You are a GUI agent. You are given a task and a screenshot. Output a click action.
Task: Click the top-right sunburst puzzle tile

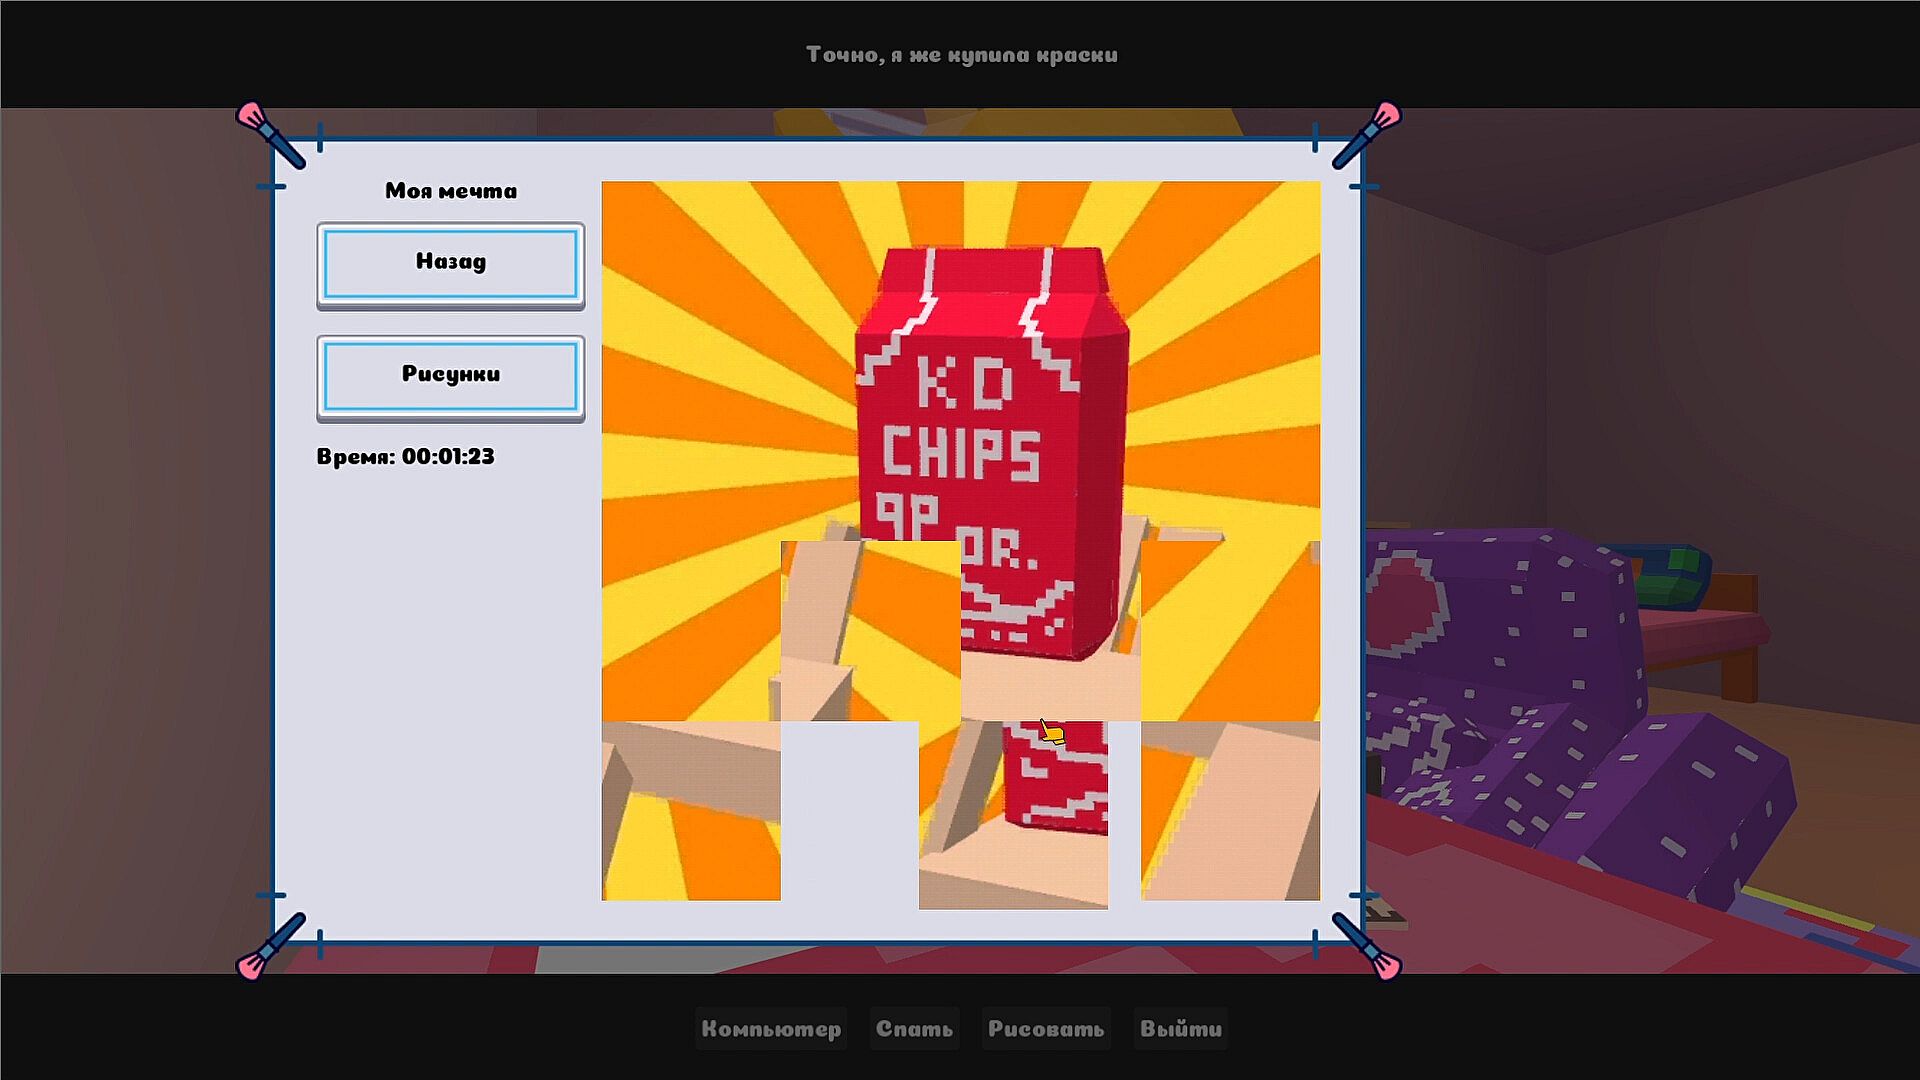point(1230,271)
